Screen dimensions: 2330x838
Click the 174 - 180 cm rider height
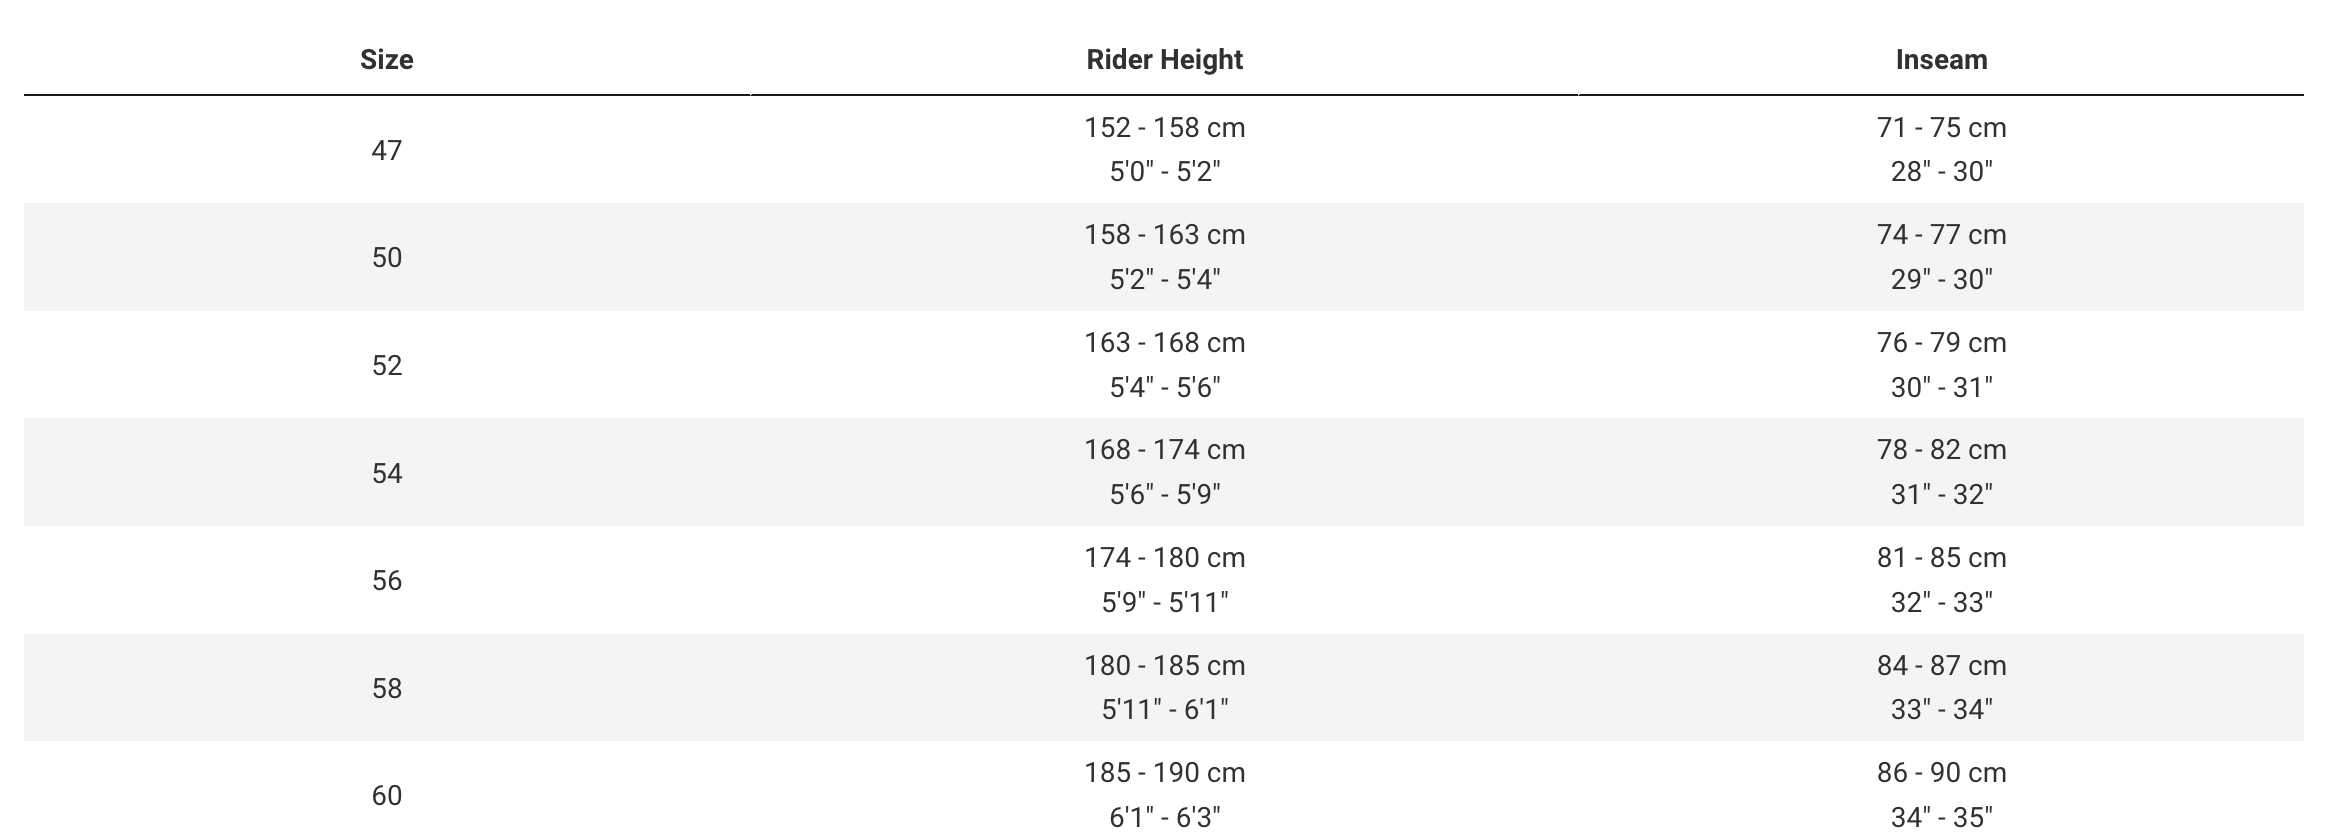tap(1164, 558)
